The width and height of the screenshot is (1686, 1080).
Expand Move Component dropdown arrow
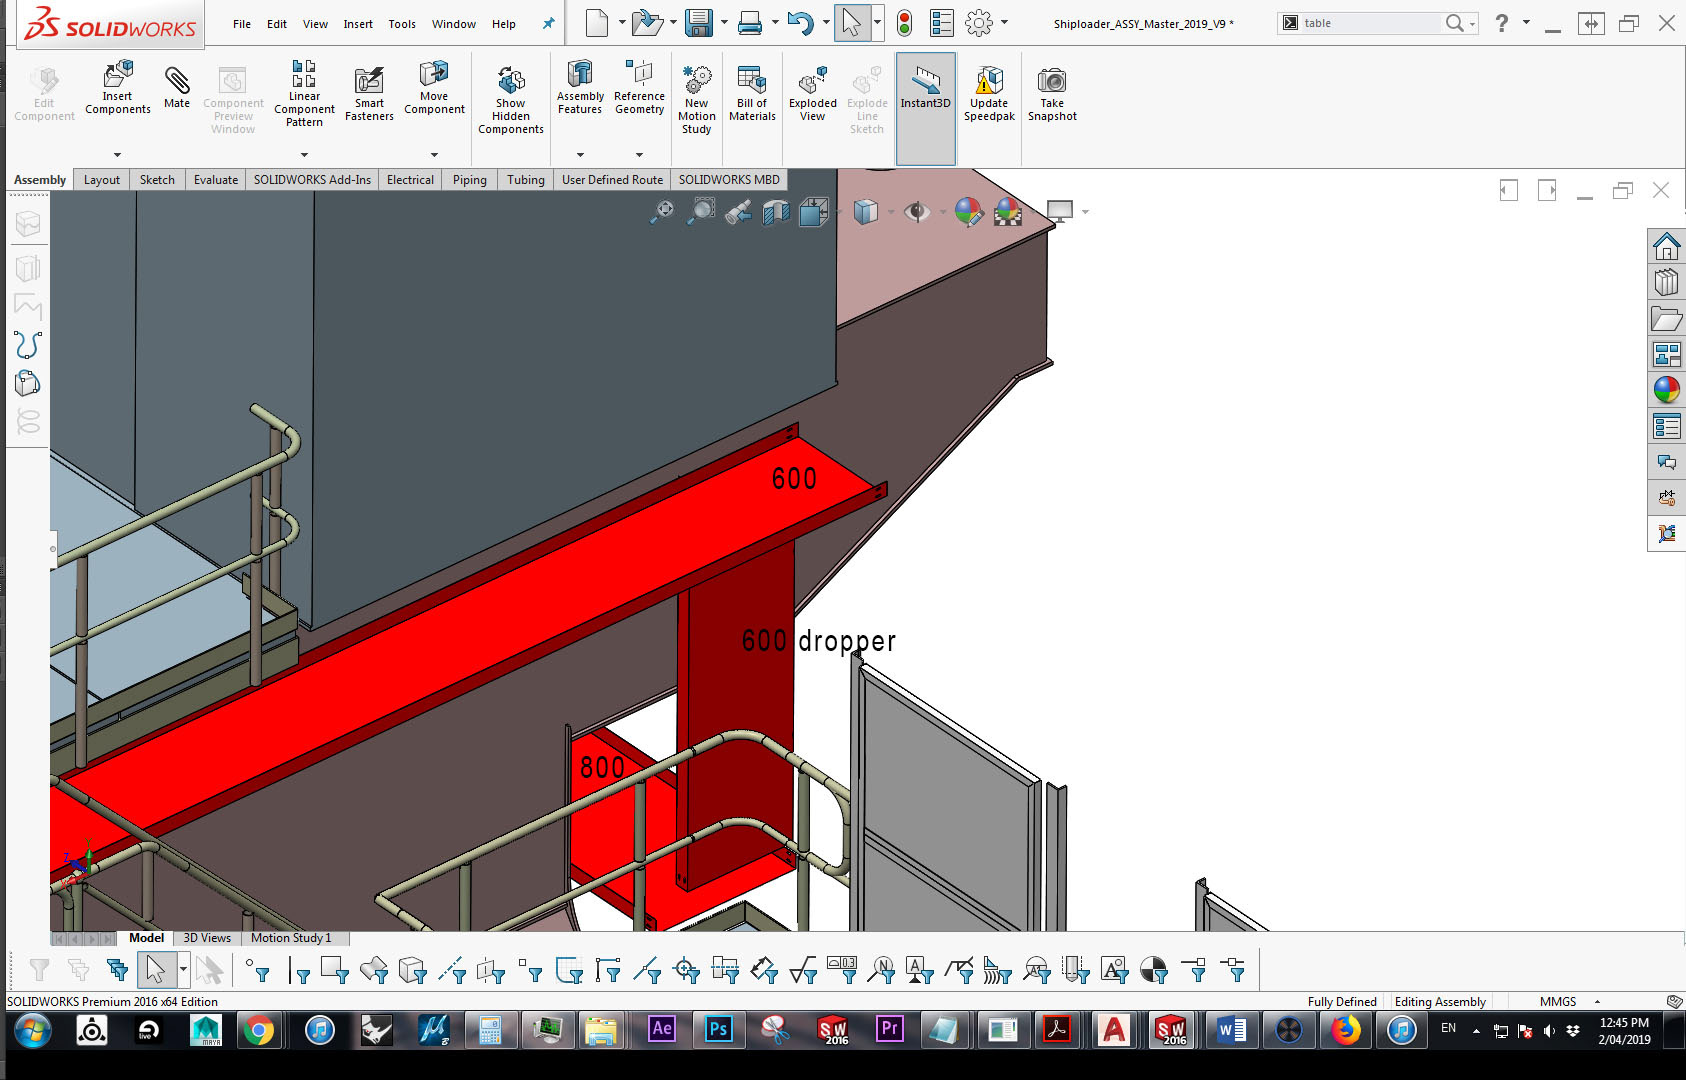[x=434, y=155]
